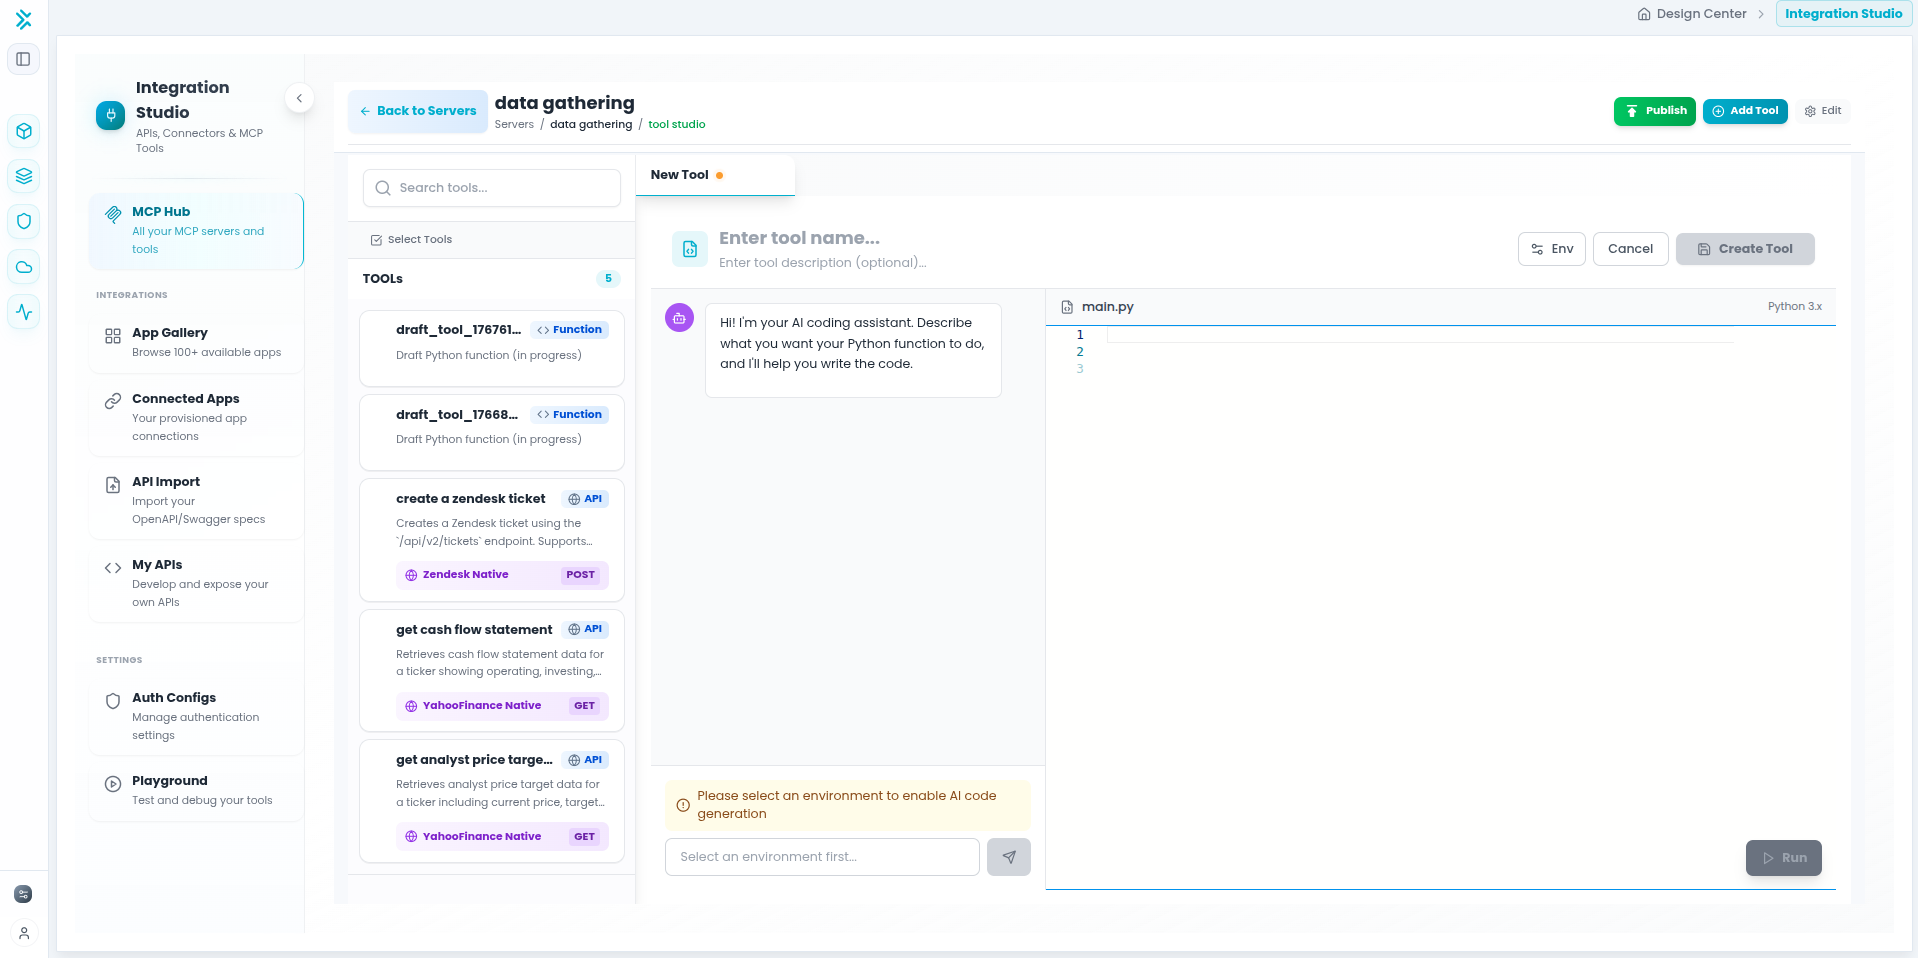Open the user profile icon at bottom left
Viewport: 1918px width, 958px height.
click(x=24, y=933)
